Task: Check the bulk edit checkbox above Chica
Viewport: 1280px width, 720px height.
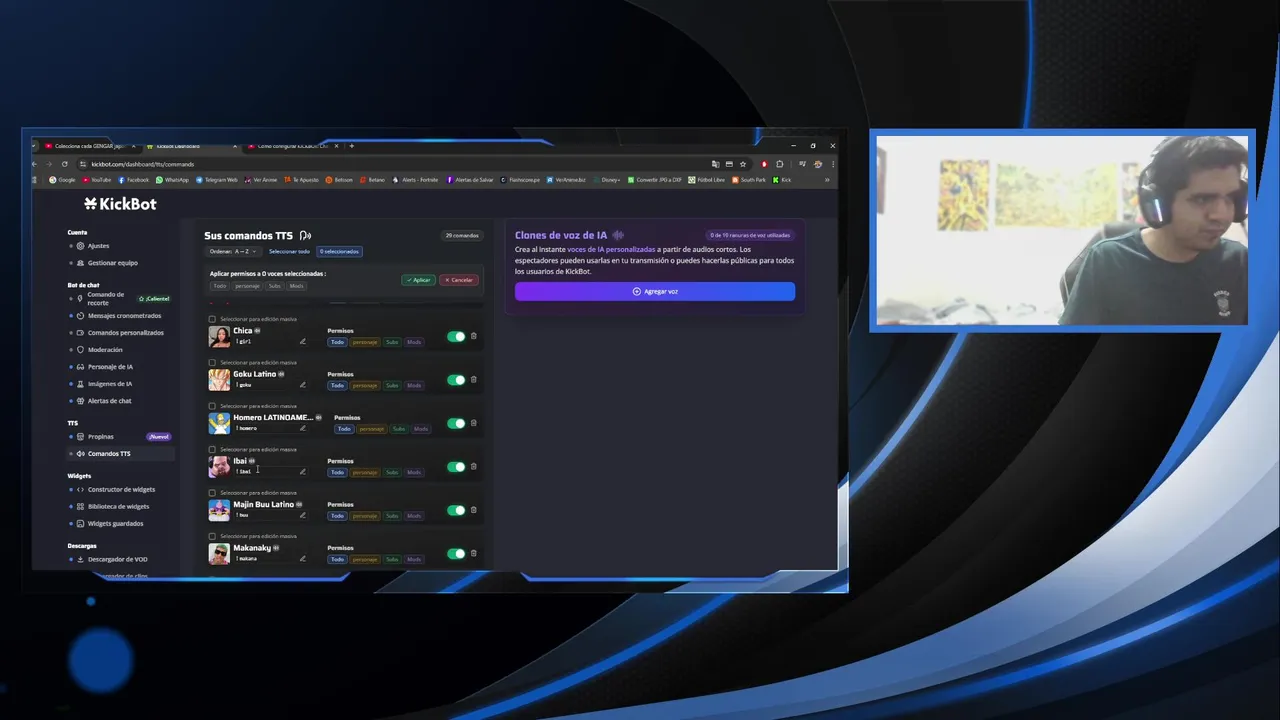Action: tap(212, 319)
